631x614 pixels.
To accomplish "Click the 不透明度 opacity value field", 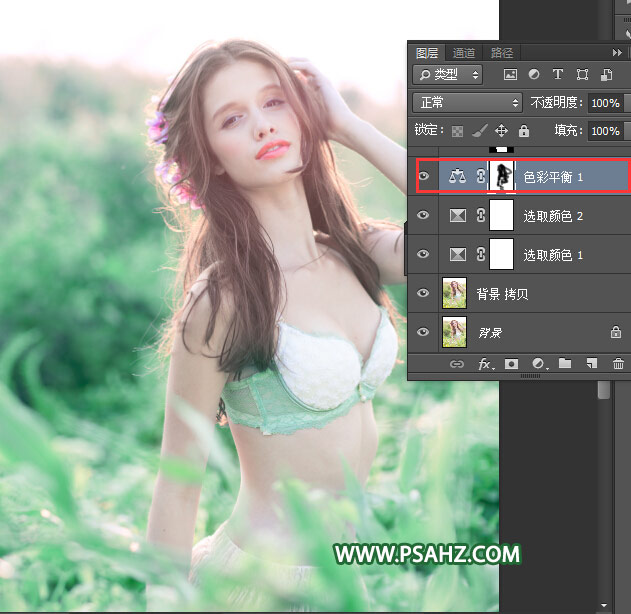I will tap(603, 103).
